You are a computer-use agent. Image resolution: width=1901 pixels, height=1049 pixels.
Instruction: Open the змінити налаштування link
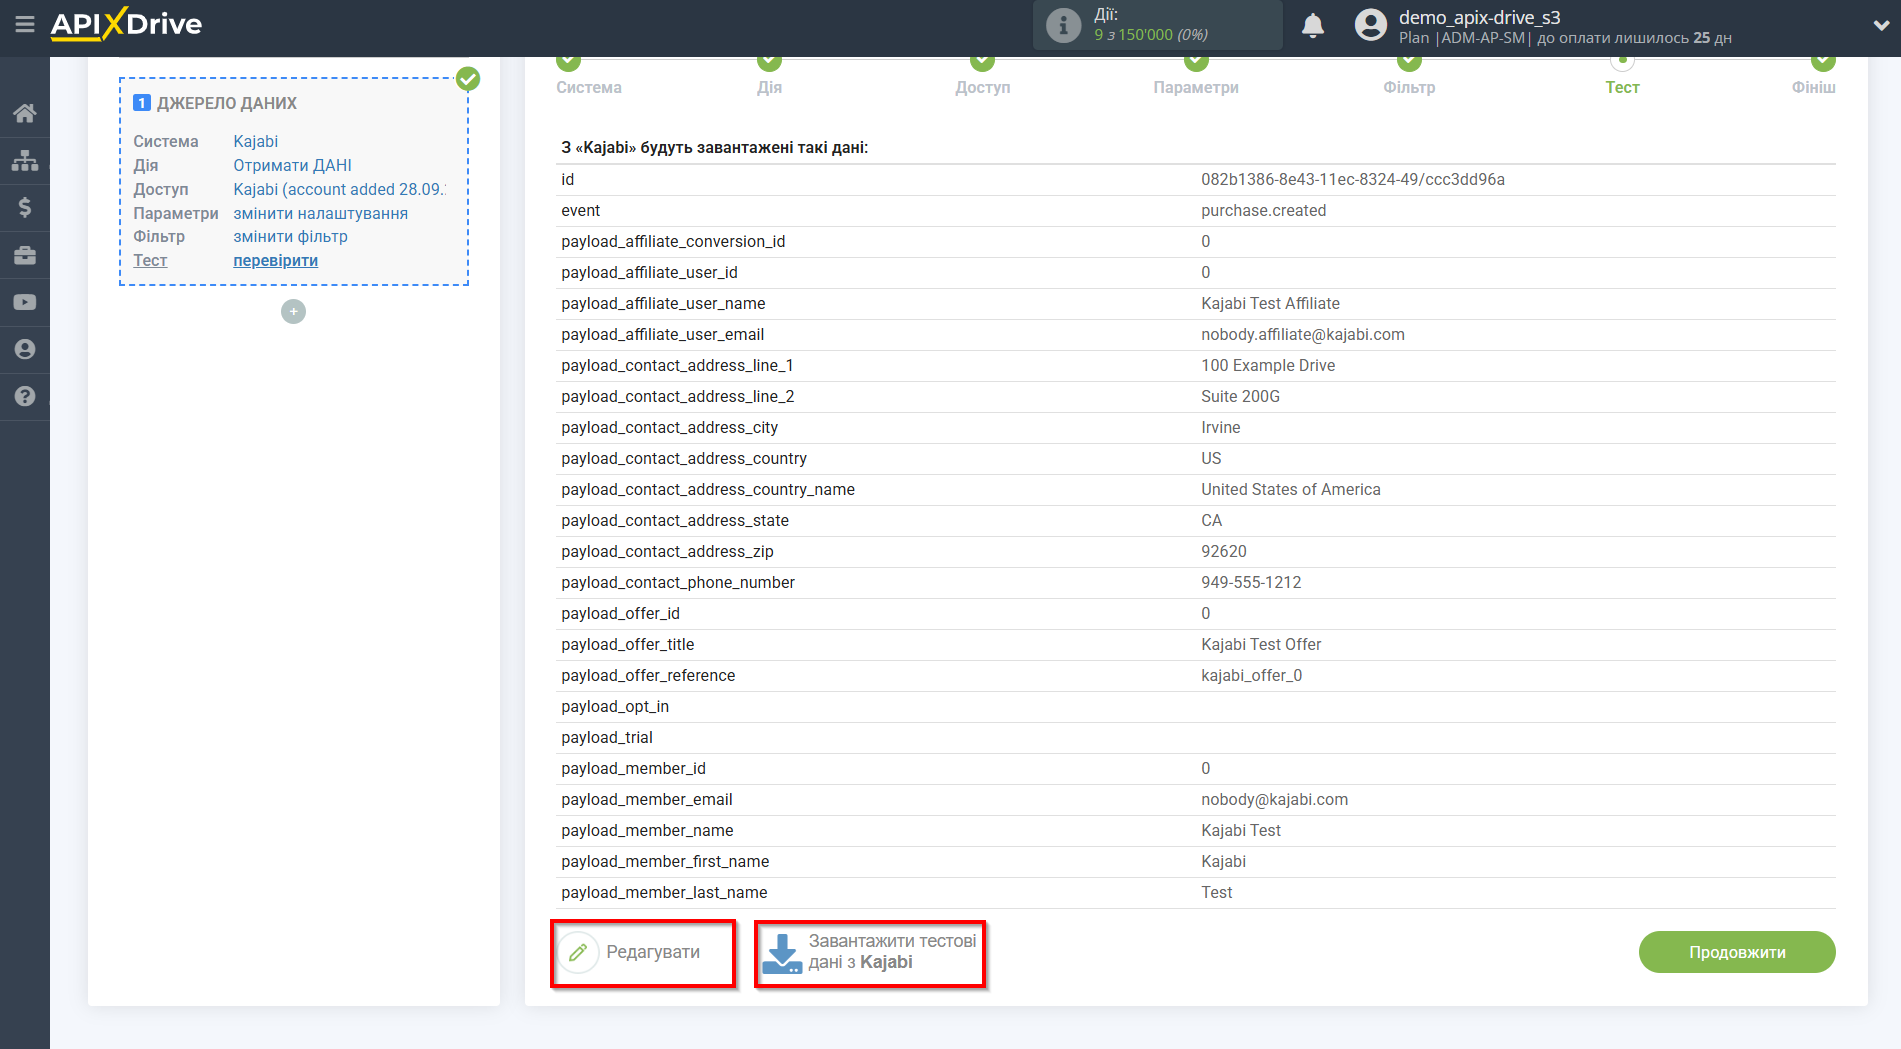(320, 213)
